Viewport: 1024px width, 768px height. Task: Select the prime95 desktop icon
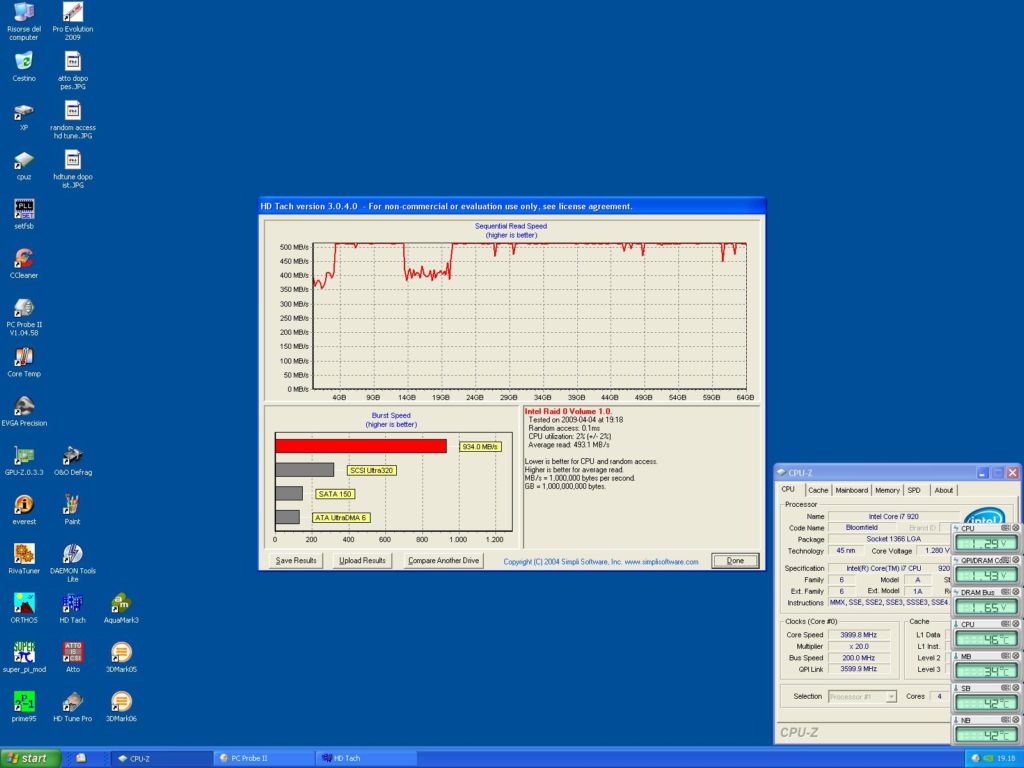point(24,707)
